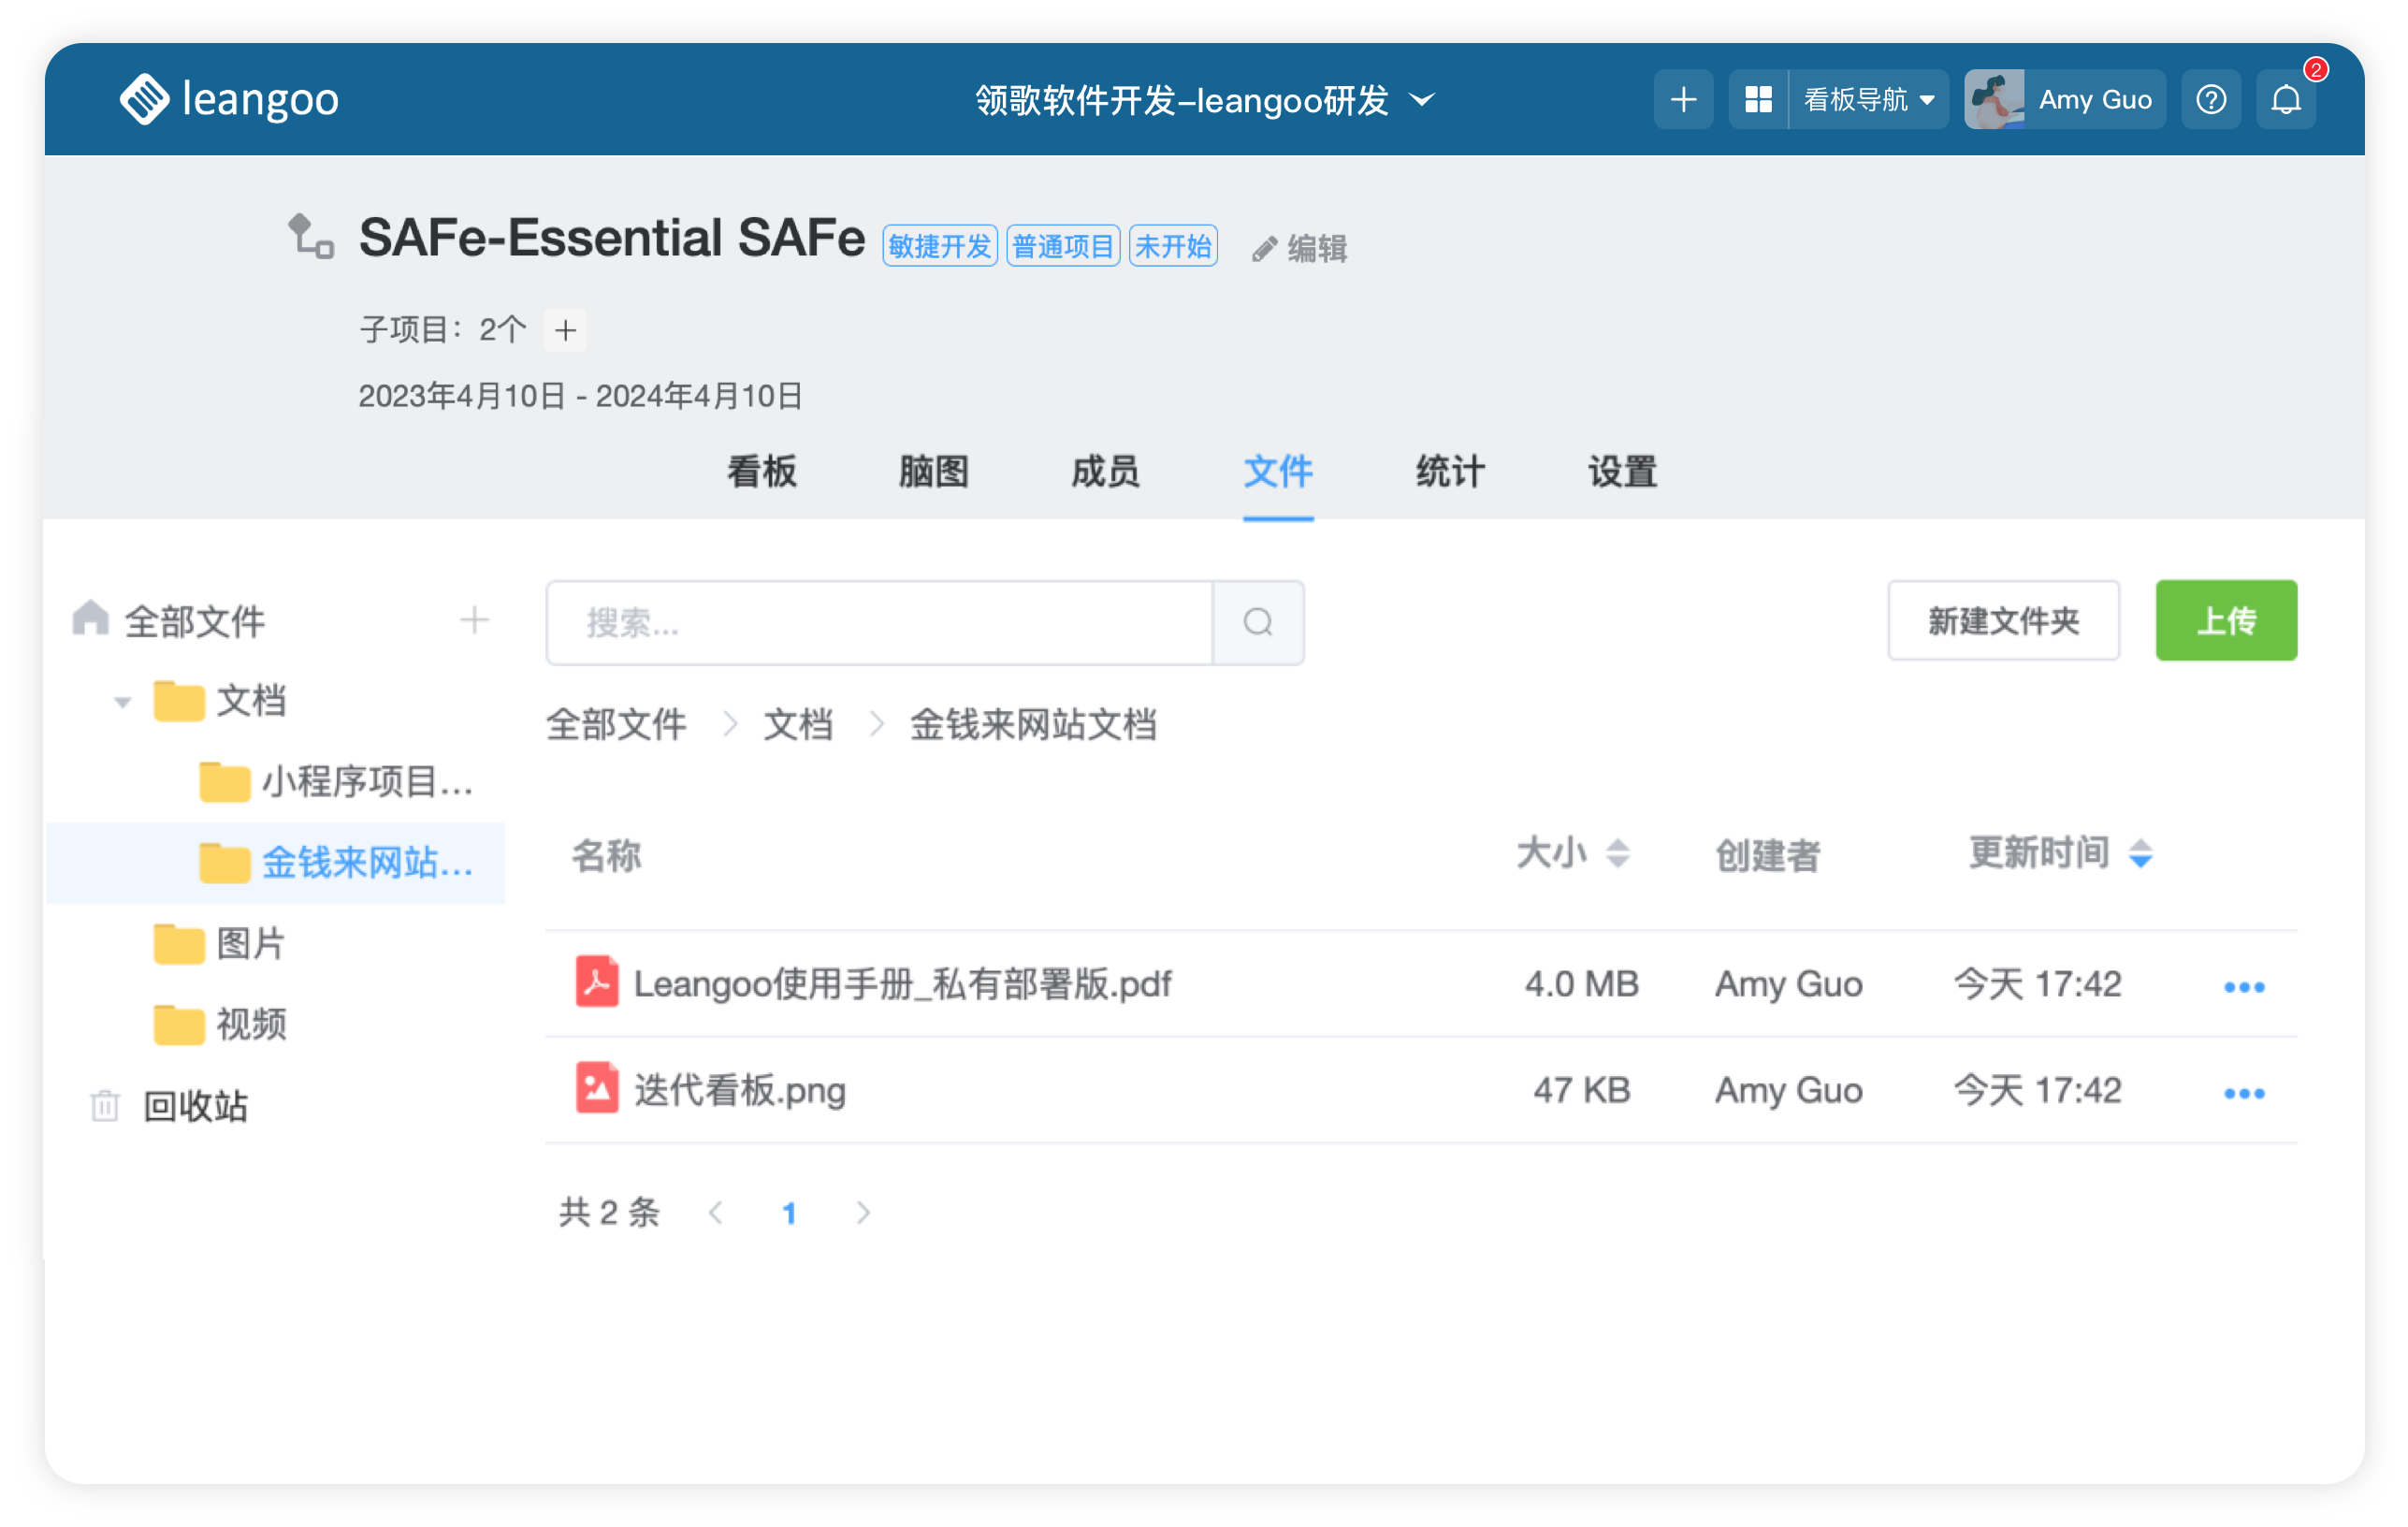Open more options for the Leangoo PDF

(2243, 987)
